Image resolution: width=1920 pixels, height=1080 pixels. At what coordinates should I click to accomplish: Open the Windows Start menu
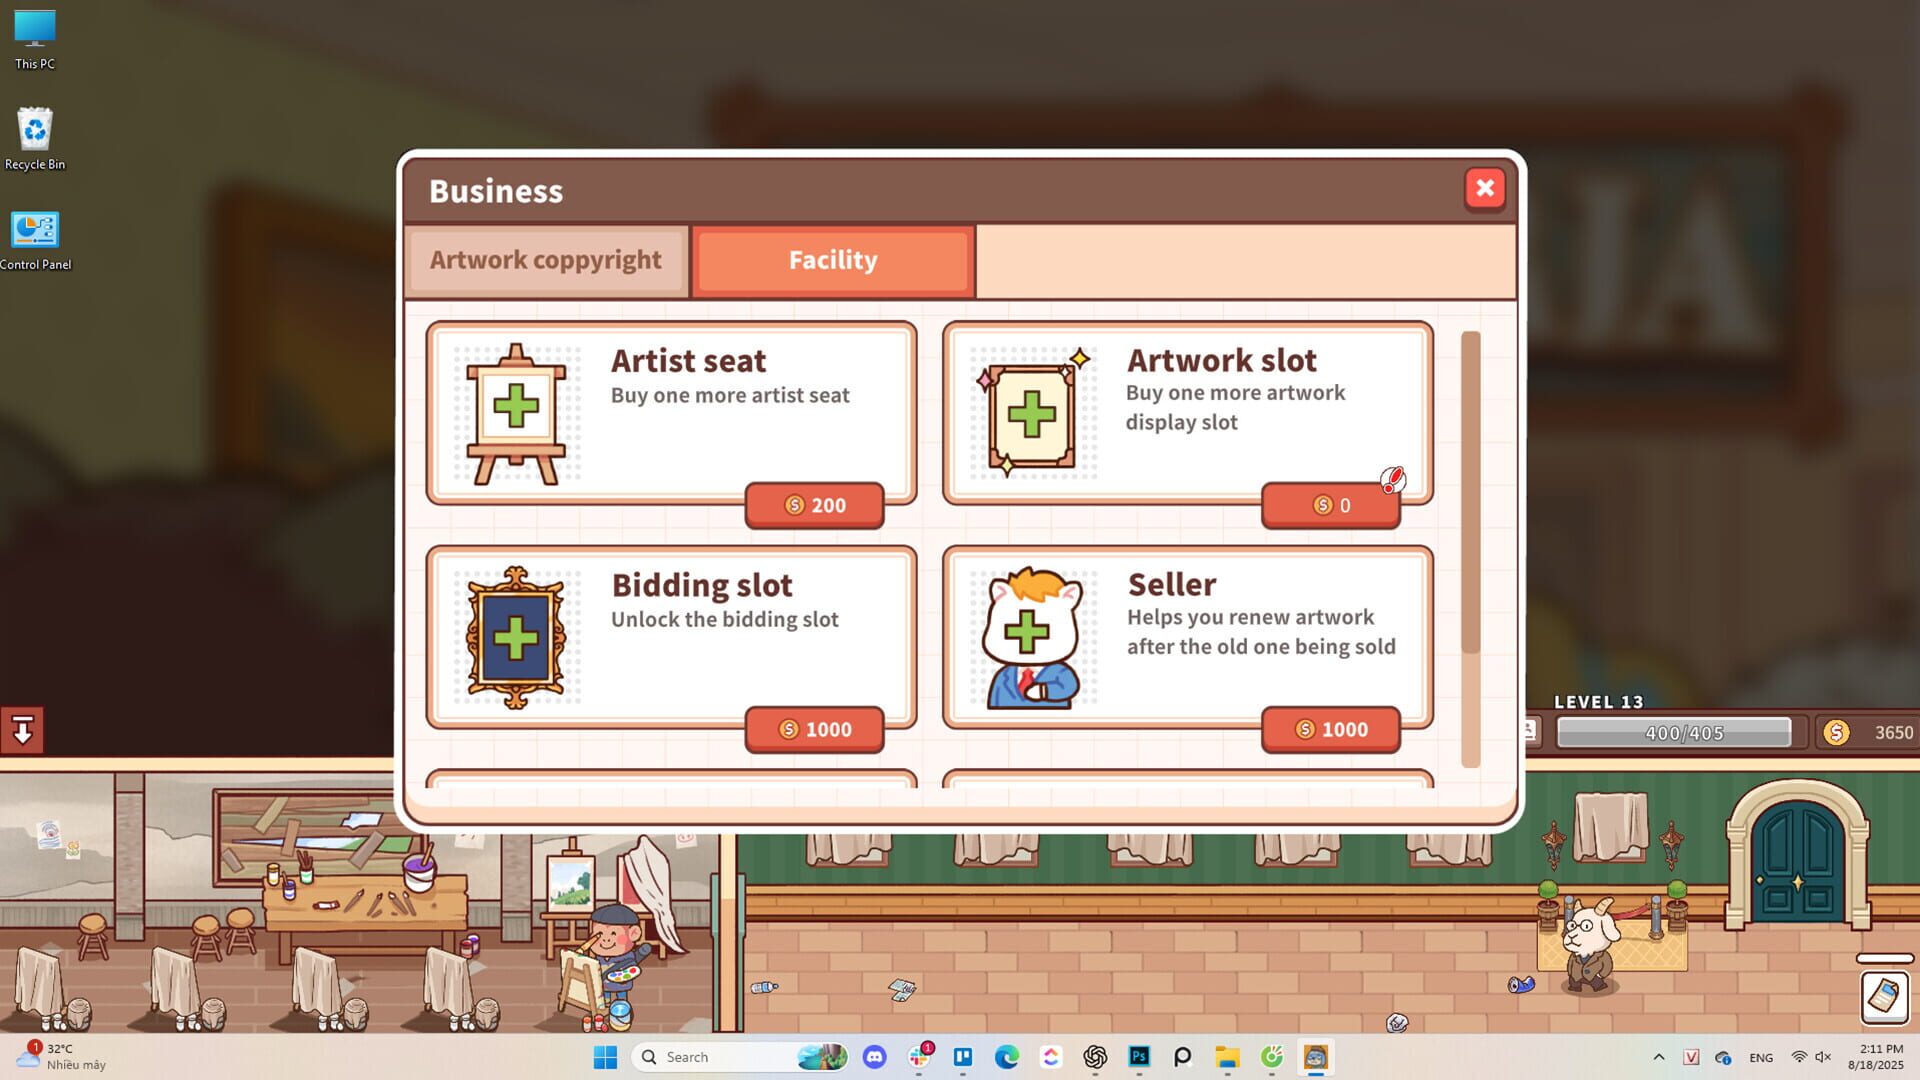[605, 1057]
